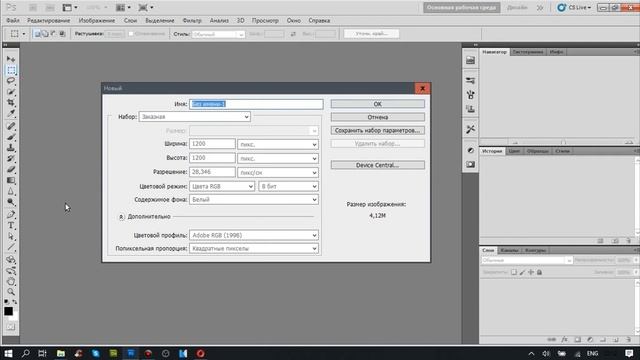This screenshot has height=360, width=640.
Task: Open the Редактирование menu
Action: click(x=49, y=20)
